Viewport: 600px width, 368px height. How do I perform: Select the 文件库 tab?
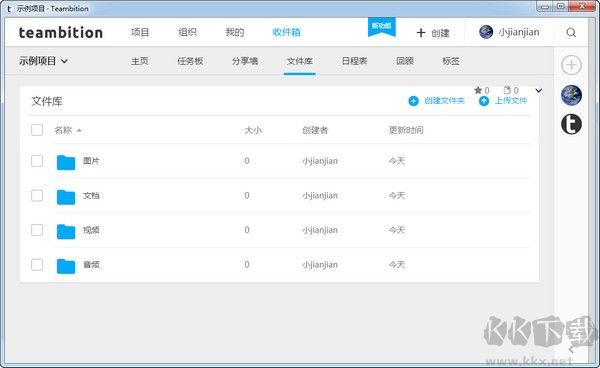(300, 61)
